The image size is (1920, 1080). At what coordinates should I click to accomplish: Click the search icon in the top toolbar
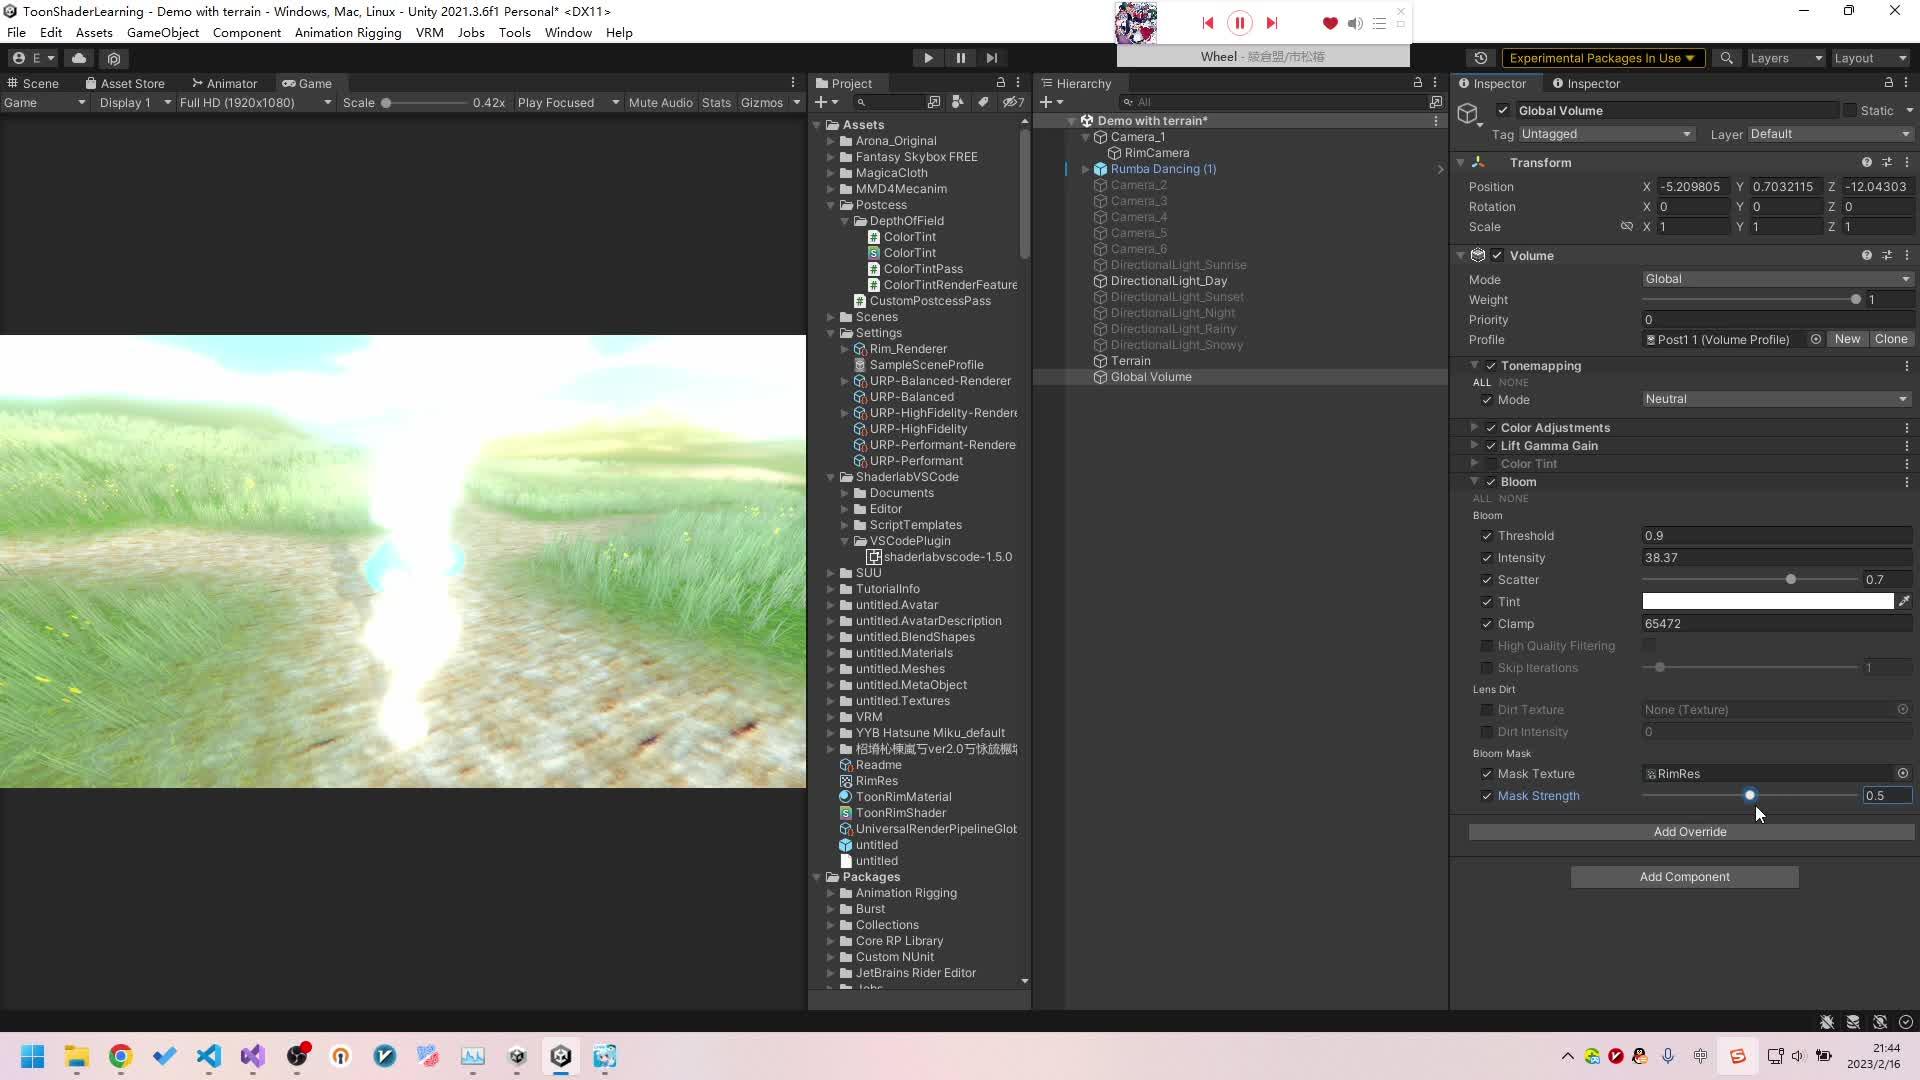[1727, 57]
